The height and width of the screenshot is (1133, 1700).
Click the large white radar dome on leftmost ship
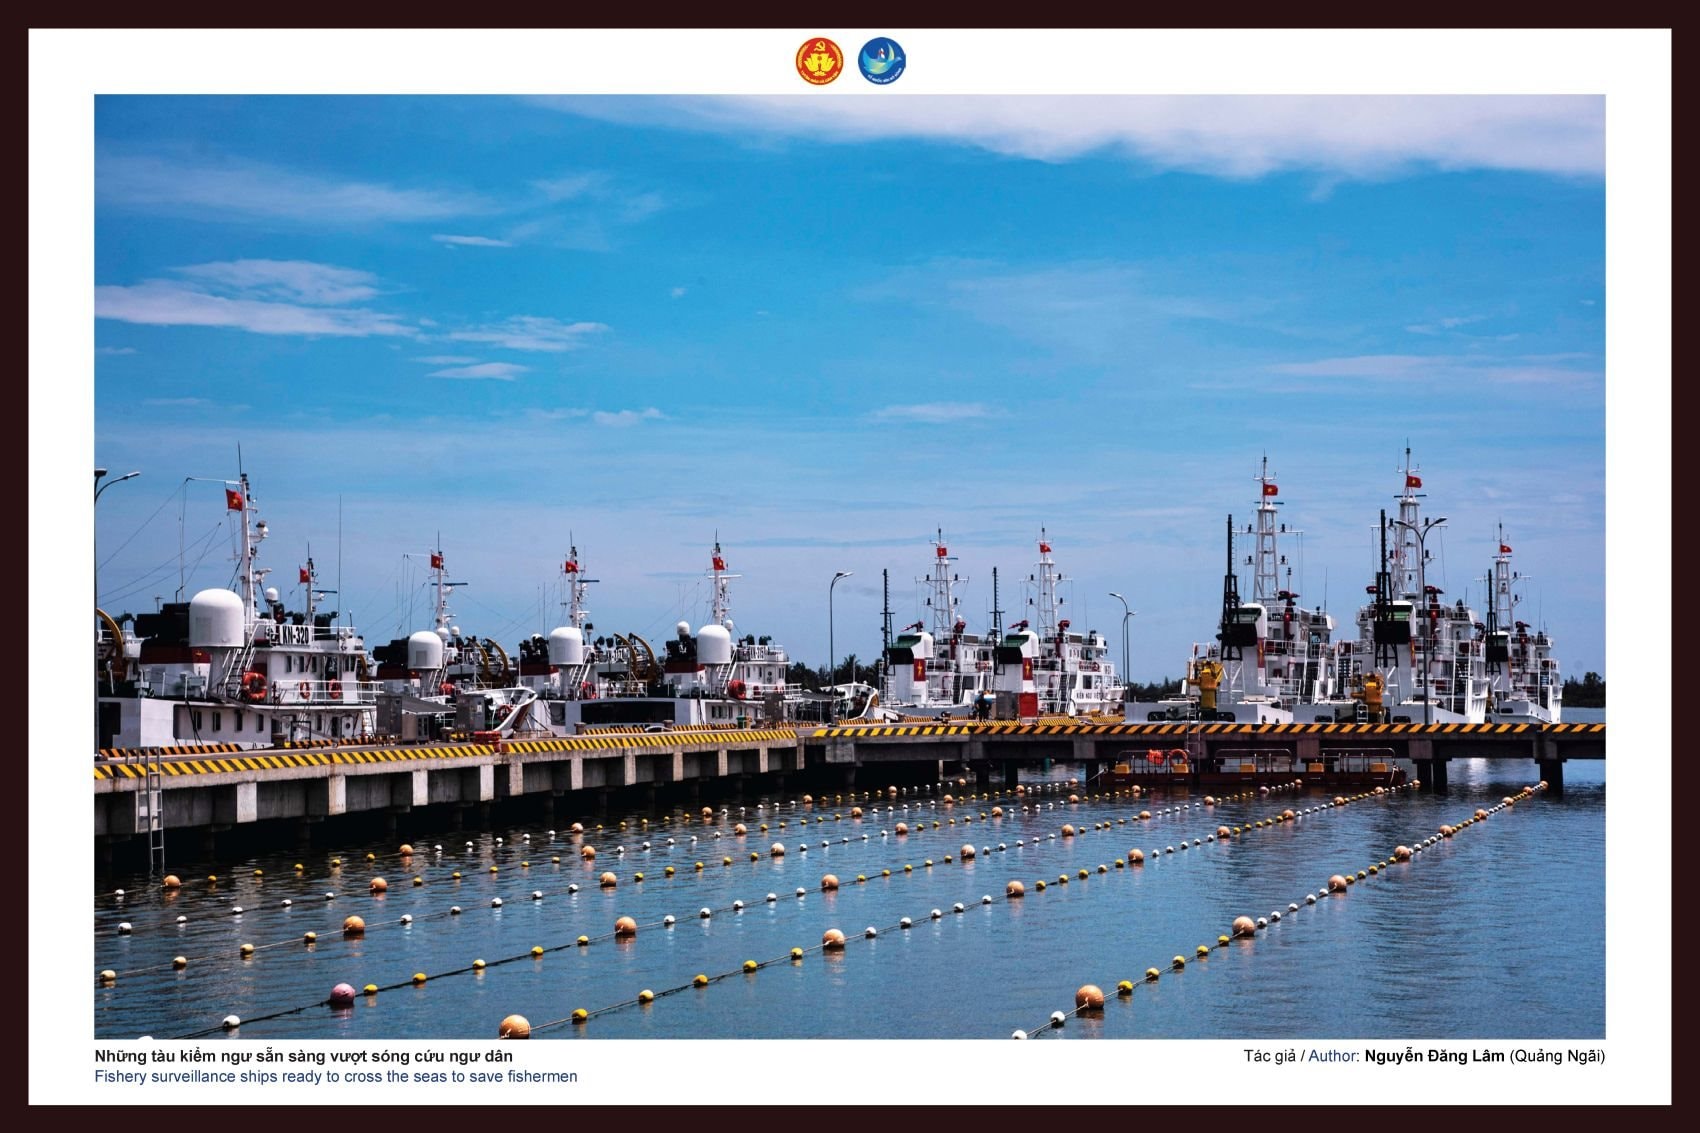click(x=217, y=618)
